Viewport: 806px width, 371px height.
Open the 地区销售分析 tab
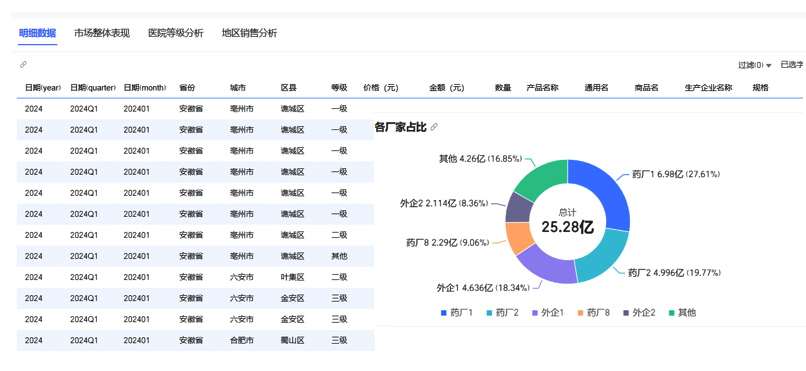pyautogui.click(x=249, y=33)
